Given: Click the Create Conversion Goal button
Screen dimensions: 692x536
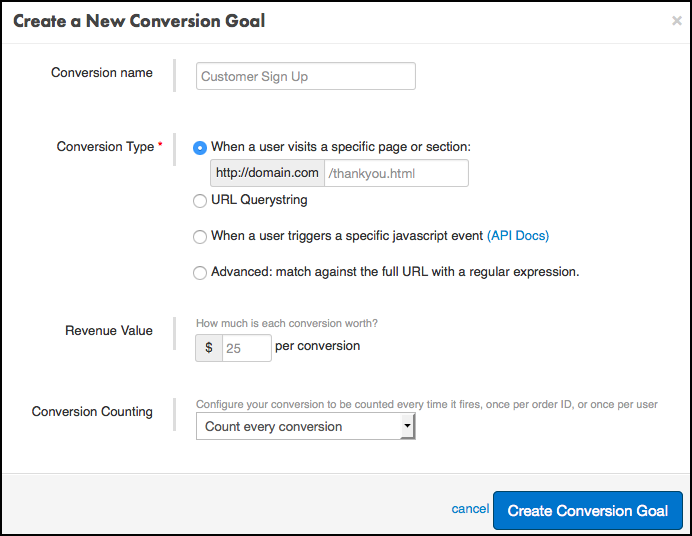Looking at the screenshot, I should (588, 510).
